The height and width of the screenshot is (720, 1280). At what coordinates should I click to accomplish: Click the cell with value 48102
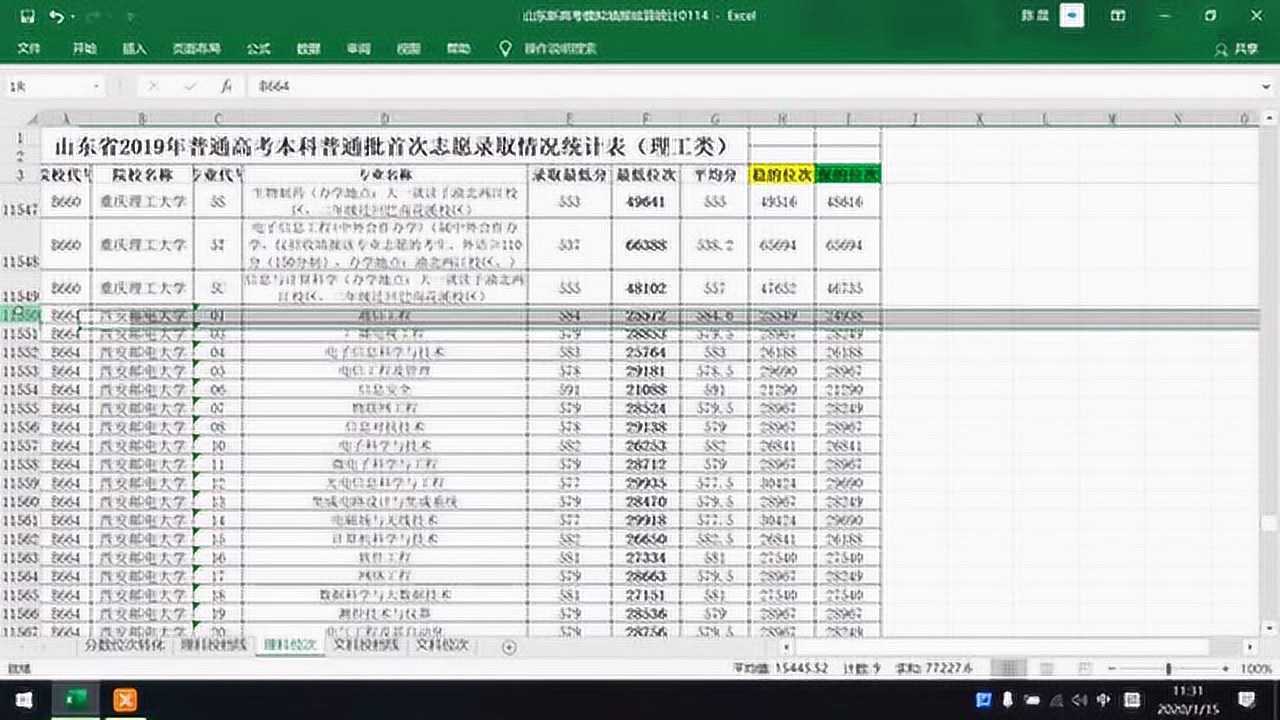[646, 288]
